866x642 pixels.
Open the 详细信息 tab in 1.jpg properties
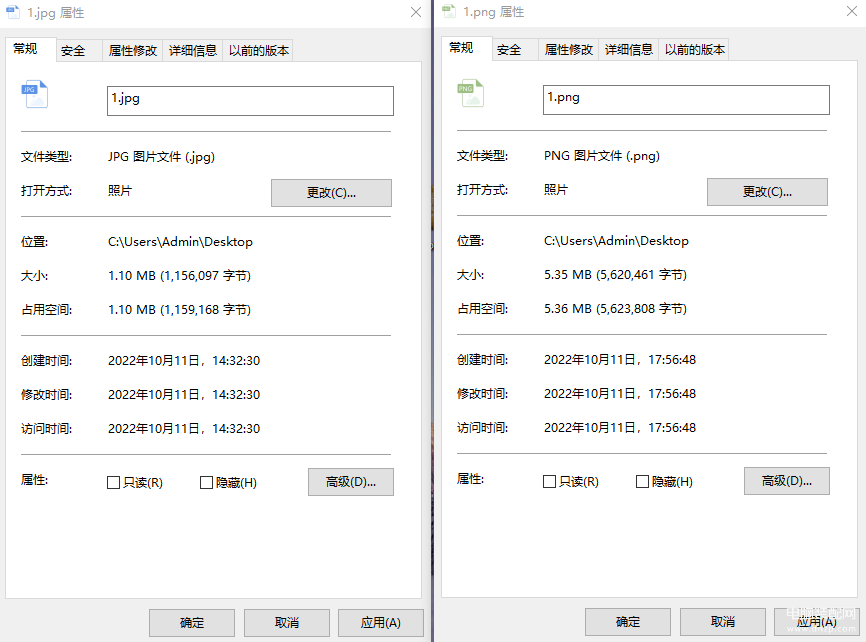(193, 51)
